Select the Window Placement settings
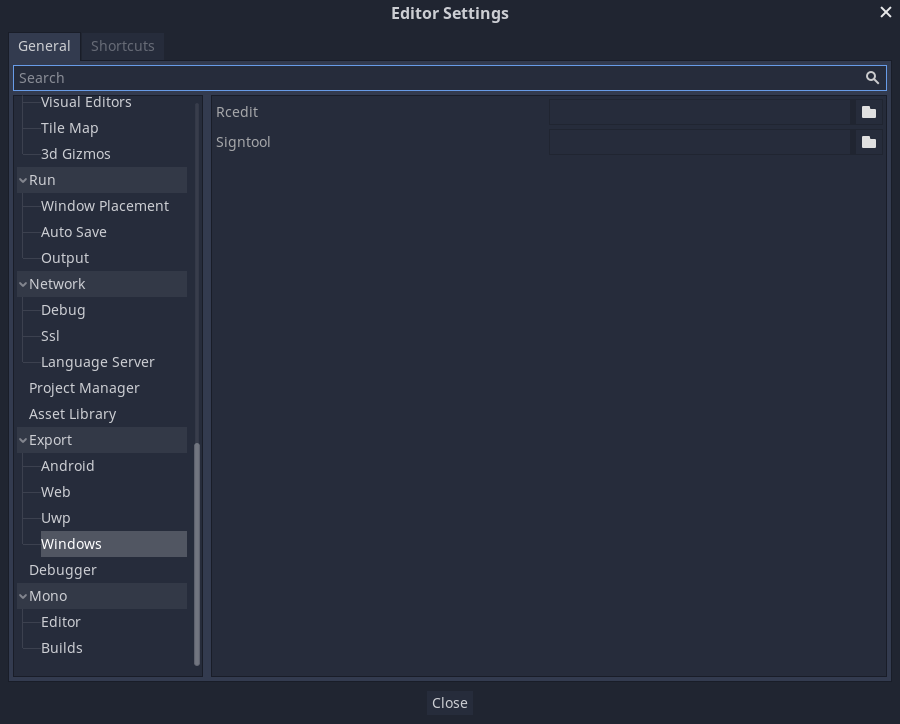Screen dimensions: 900x724 [104, 205]
